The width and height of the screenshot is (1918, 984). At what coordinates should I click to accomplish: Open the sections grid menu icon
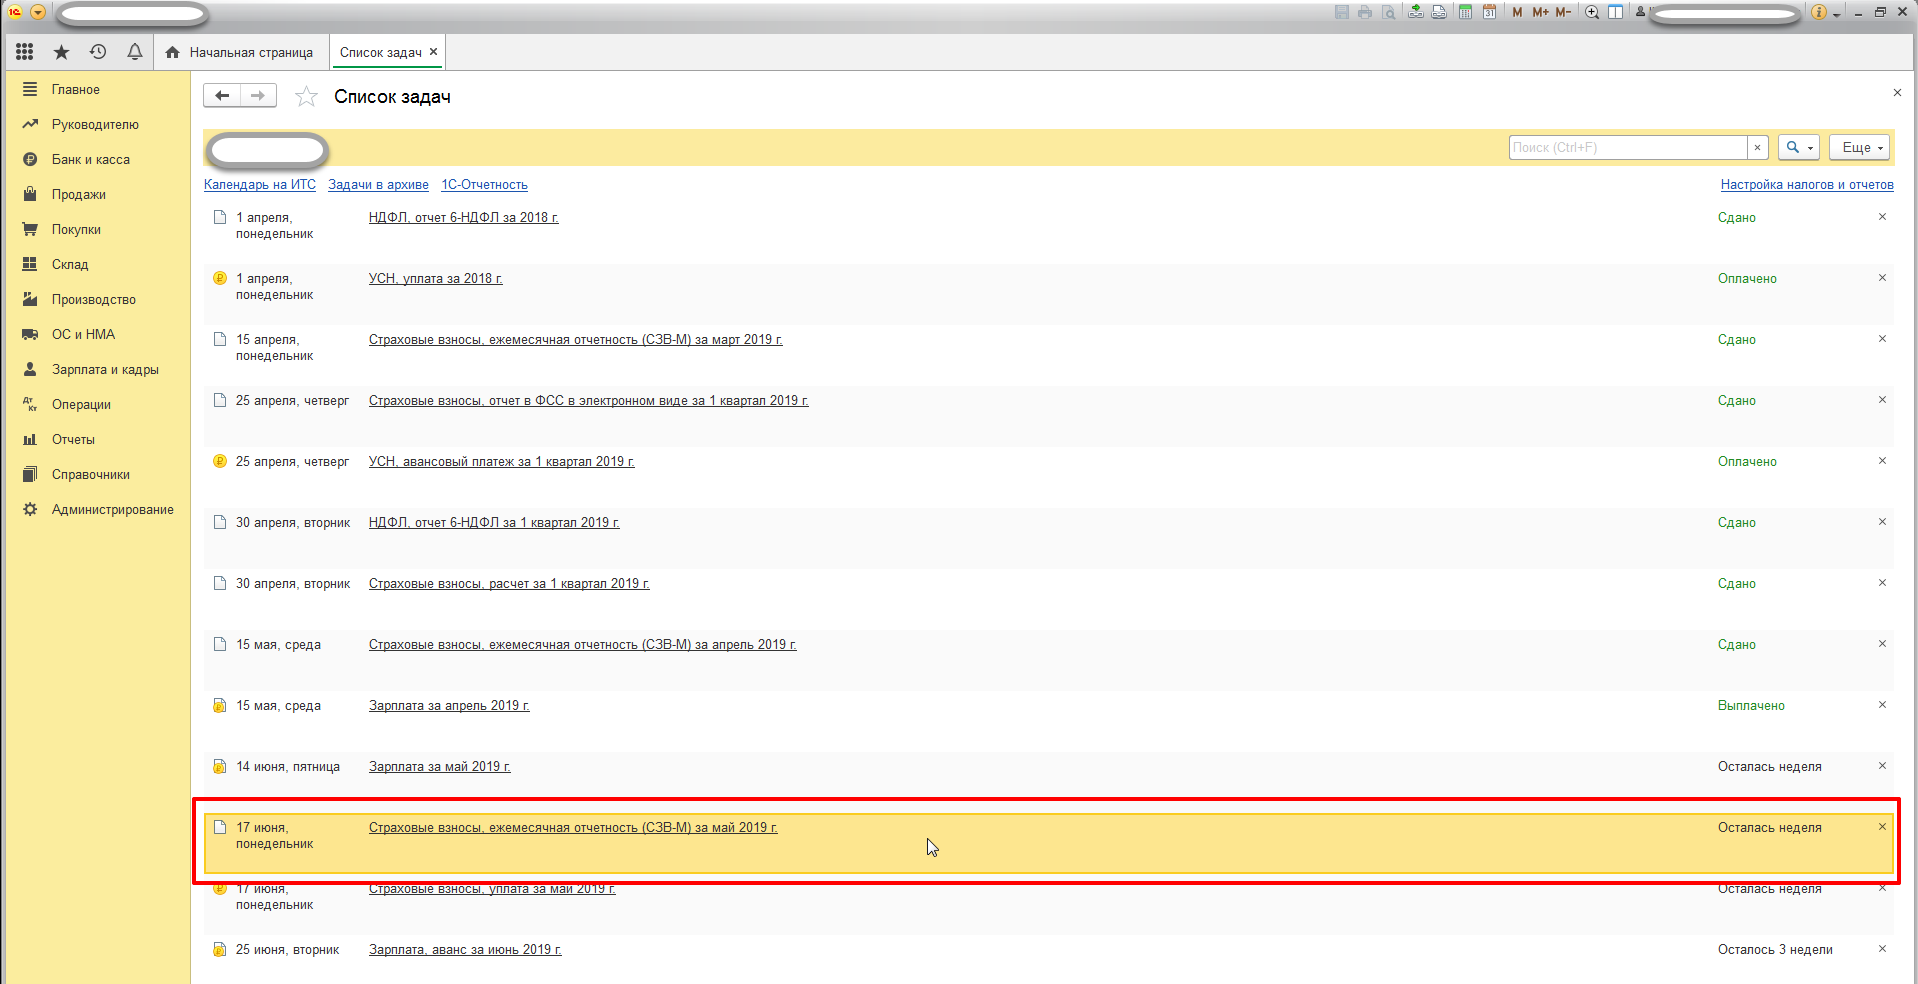click(25, 52)
